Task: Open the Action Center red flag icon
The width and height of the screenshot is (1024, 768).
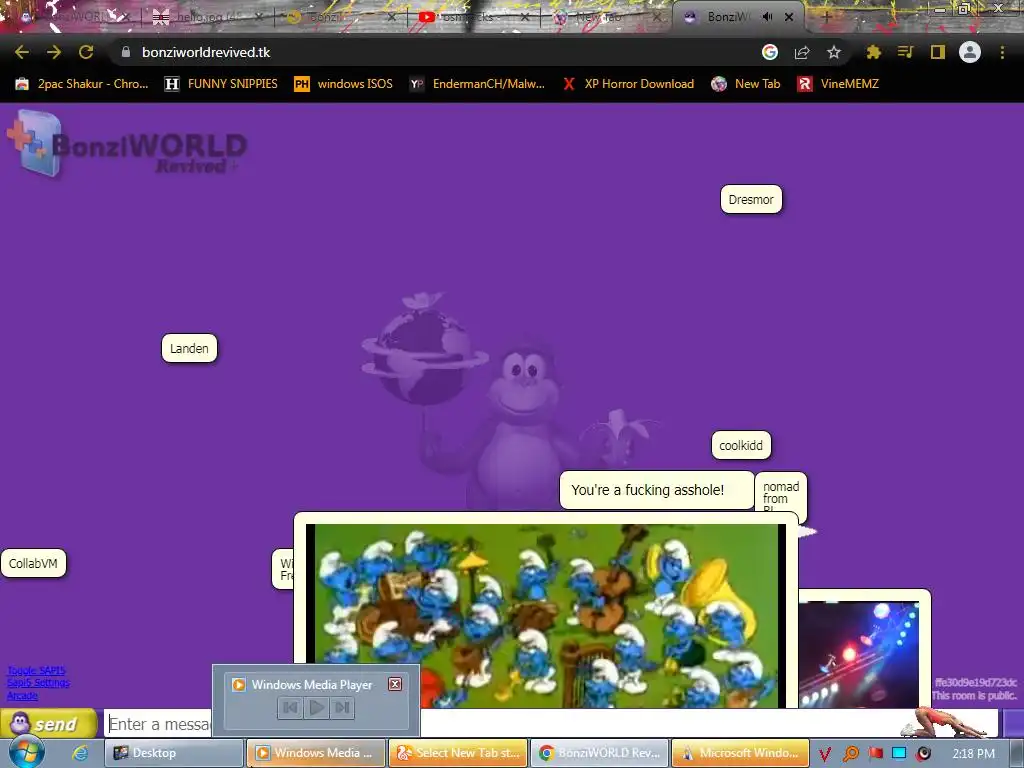Action: (x=875, y=754)
